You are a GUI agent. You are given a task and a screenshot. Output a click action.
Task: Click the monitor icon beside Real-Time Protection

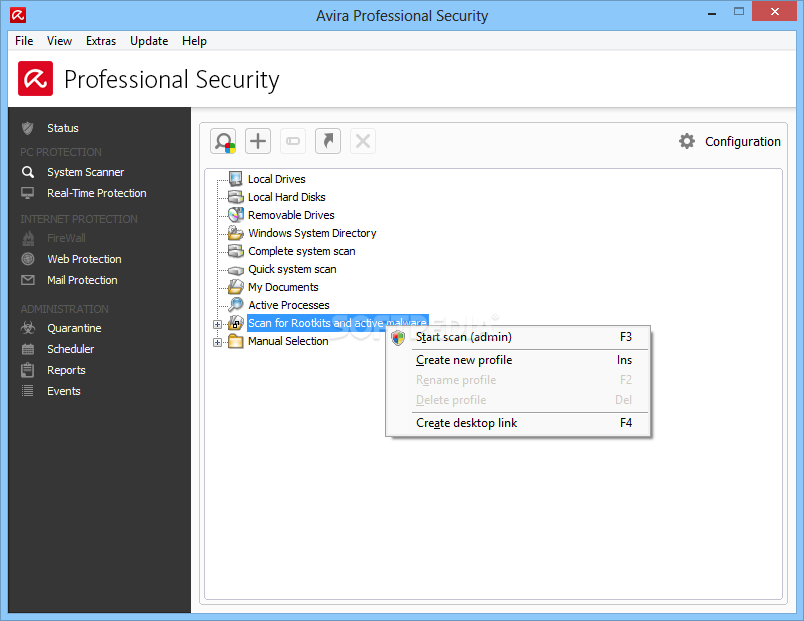point(28,193)
